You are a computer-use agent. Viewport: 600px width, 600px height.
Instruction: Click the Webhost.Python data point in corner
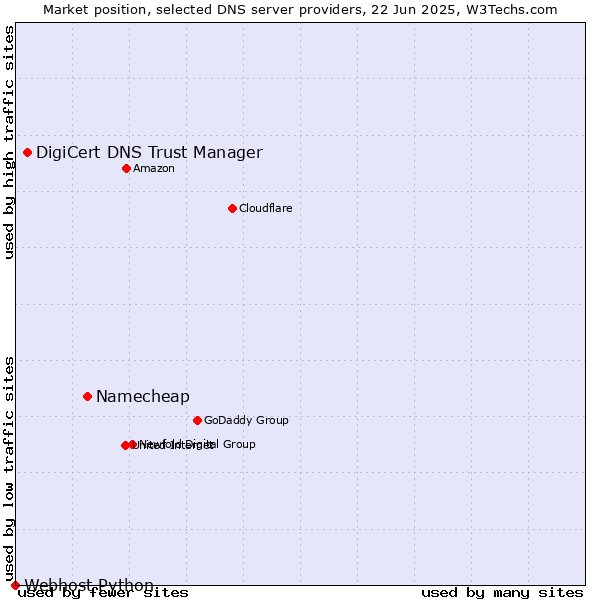(15, 585)
